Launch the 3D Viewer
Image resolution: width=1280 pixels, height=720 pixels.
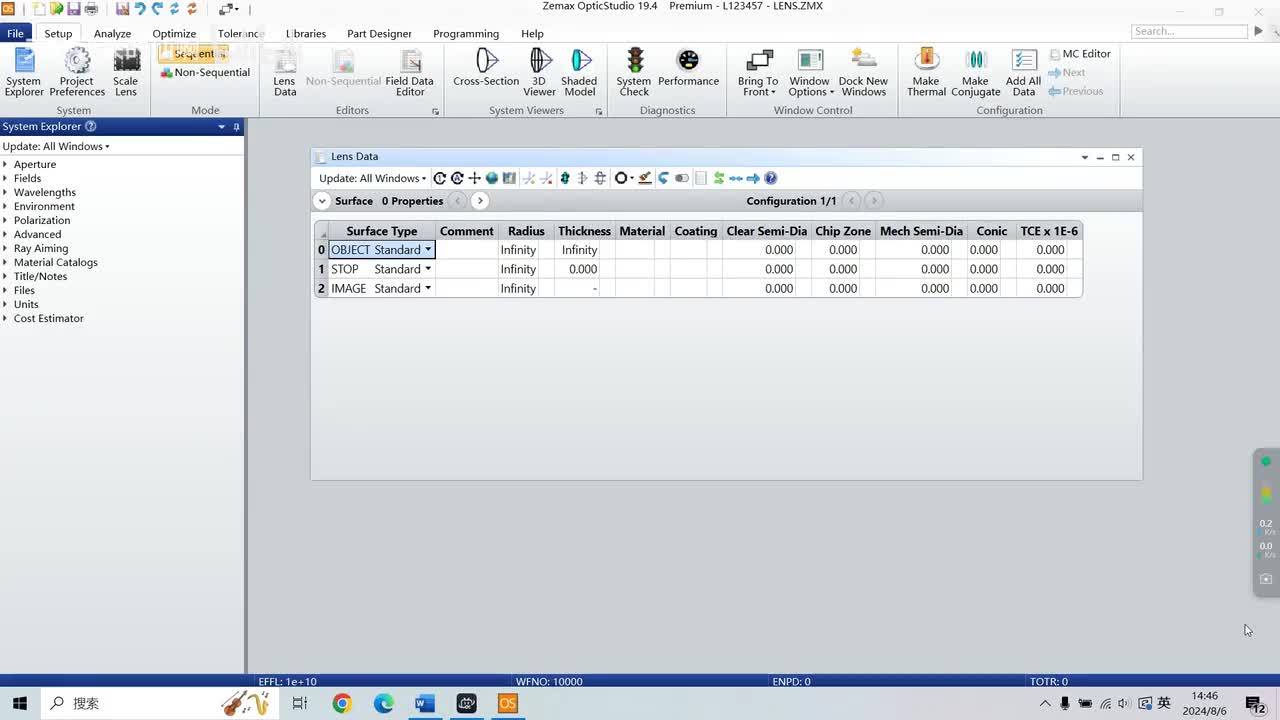click(x=539, y=70)
